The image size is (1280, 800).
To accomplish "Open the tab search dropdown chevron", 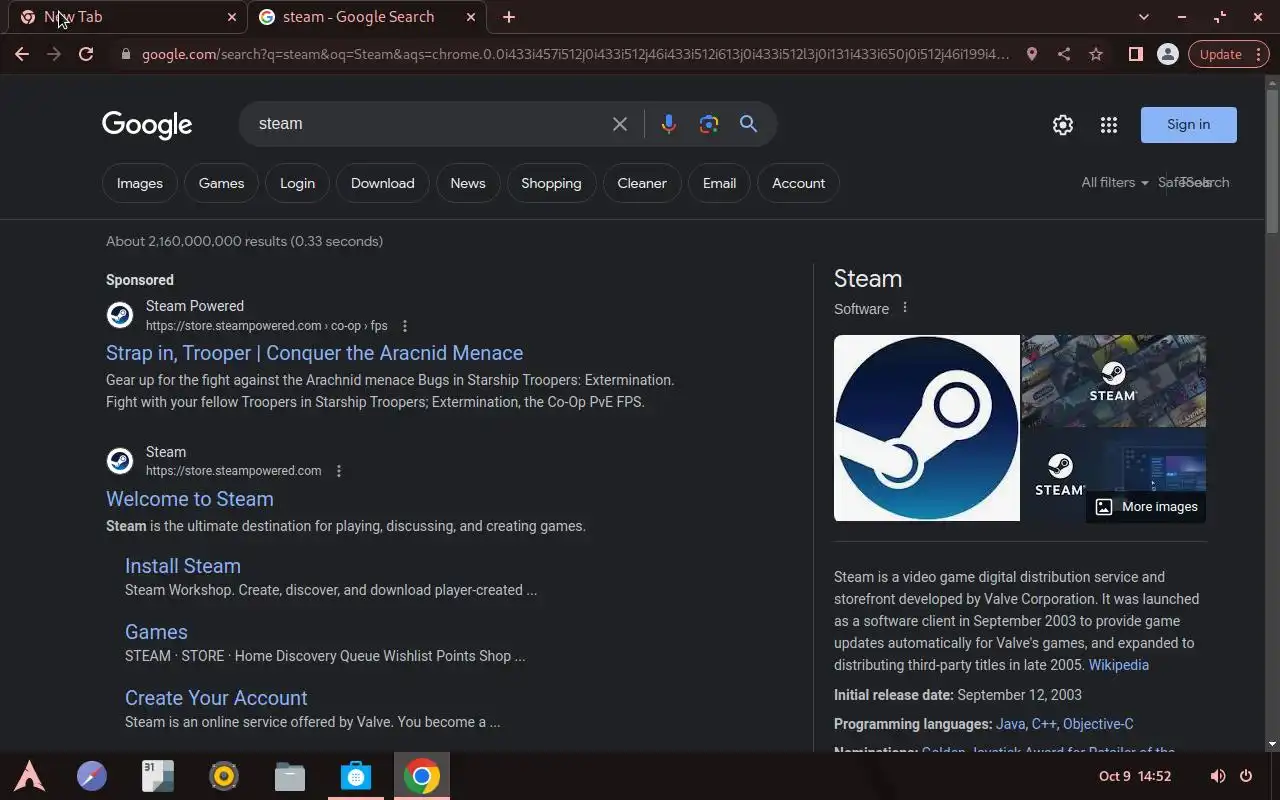I will pyautogui.click(x=1144, y=17).
